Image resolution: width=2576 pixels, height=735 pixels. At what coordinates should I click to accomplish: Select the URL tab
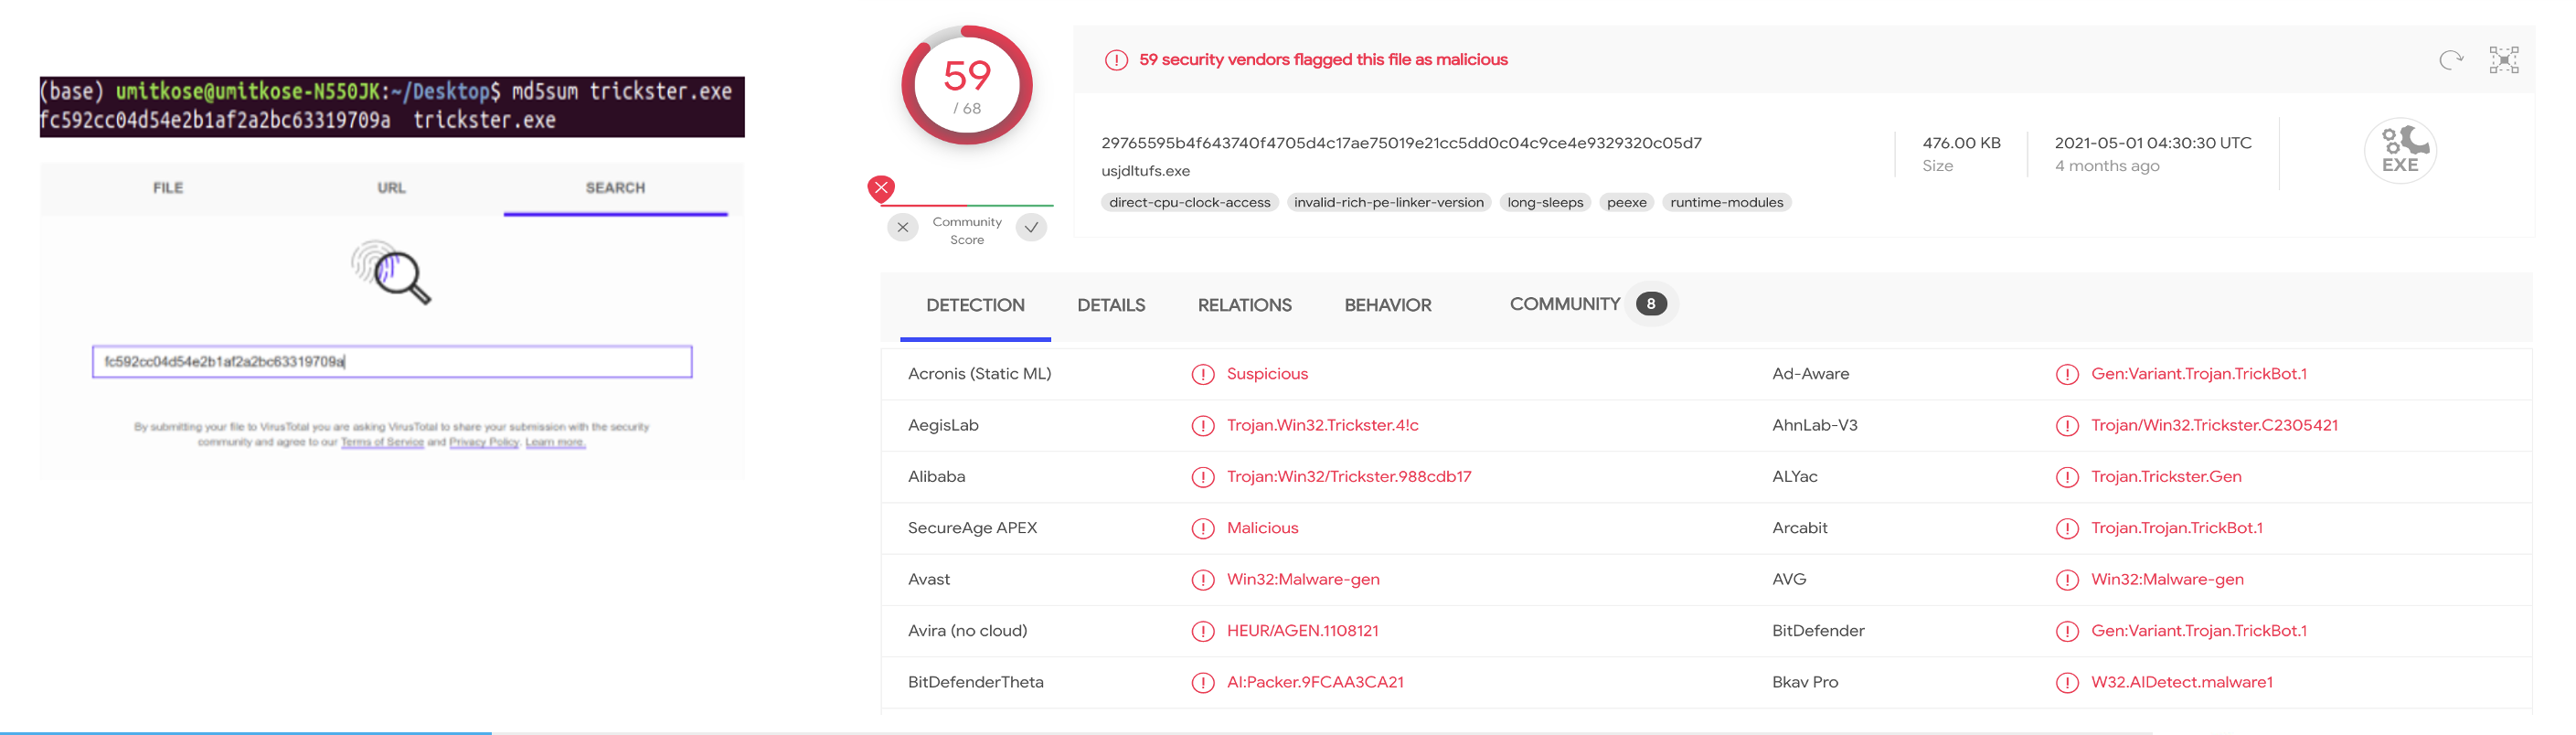[x=391, y=188]
